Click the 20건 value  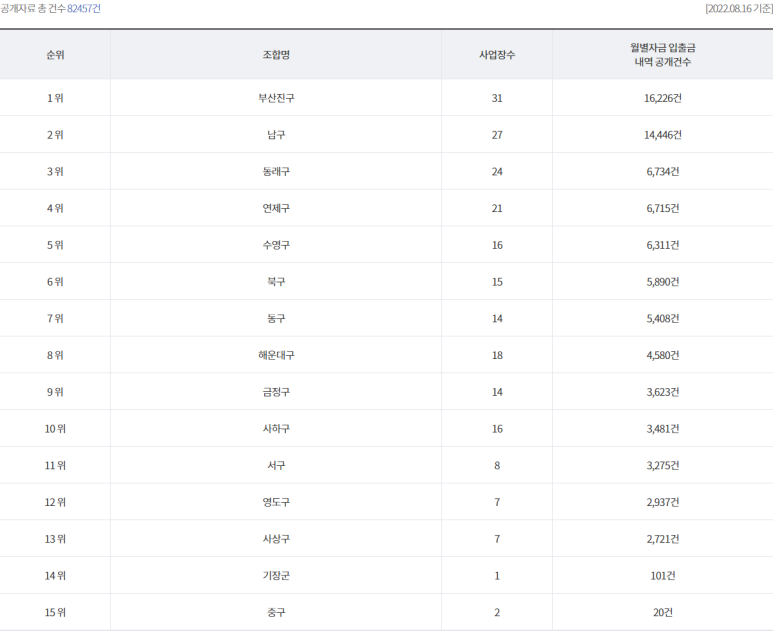(663, 612)
